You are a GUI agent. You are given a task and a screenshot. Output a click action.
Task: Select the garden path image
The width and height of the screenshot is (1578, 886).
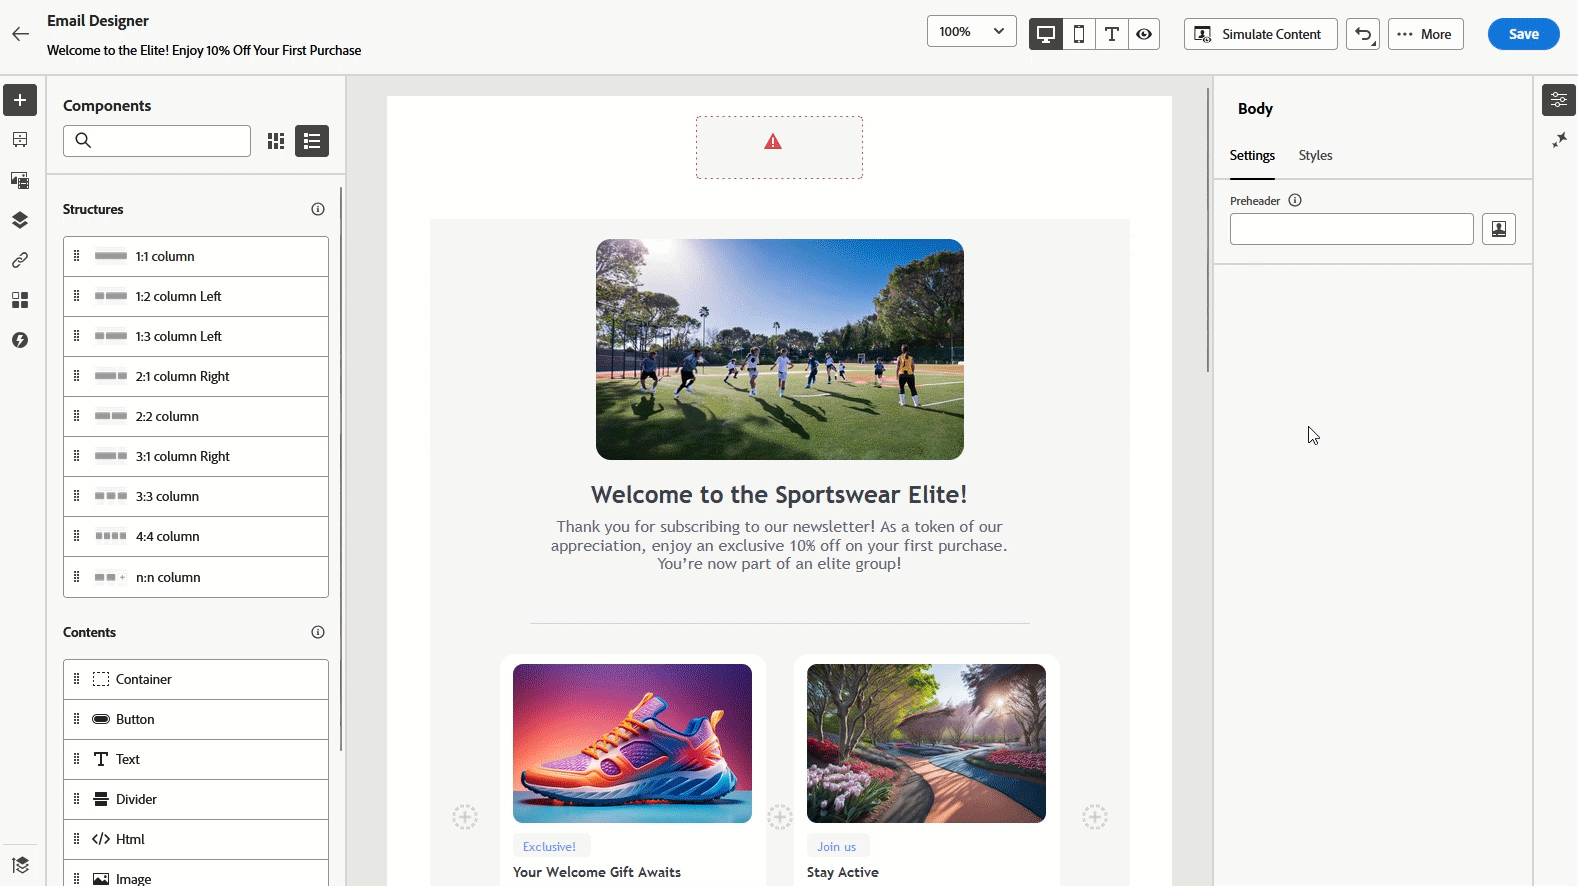click(926, 743)
